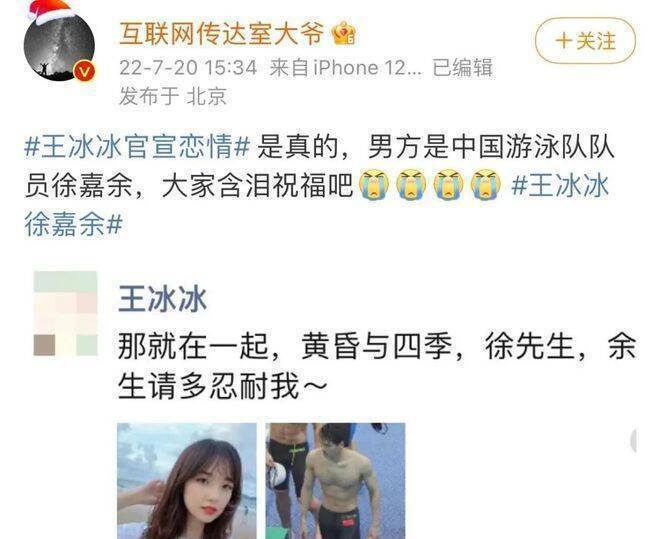660x539 pixels.
Task: Open the 互联网传达室大爷 username link
Action: tap(222, 34)
